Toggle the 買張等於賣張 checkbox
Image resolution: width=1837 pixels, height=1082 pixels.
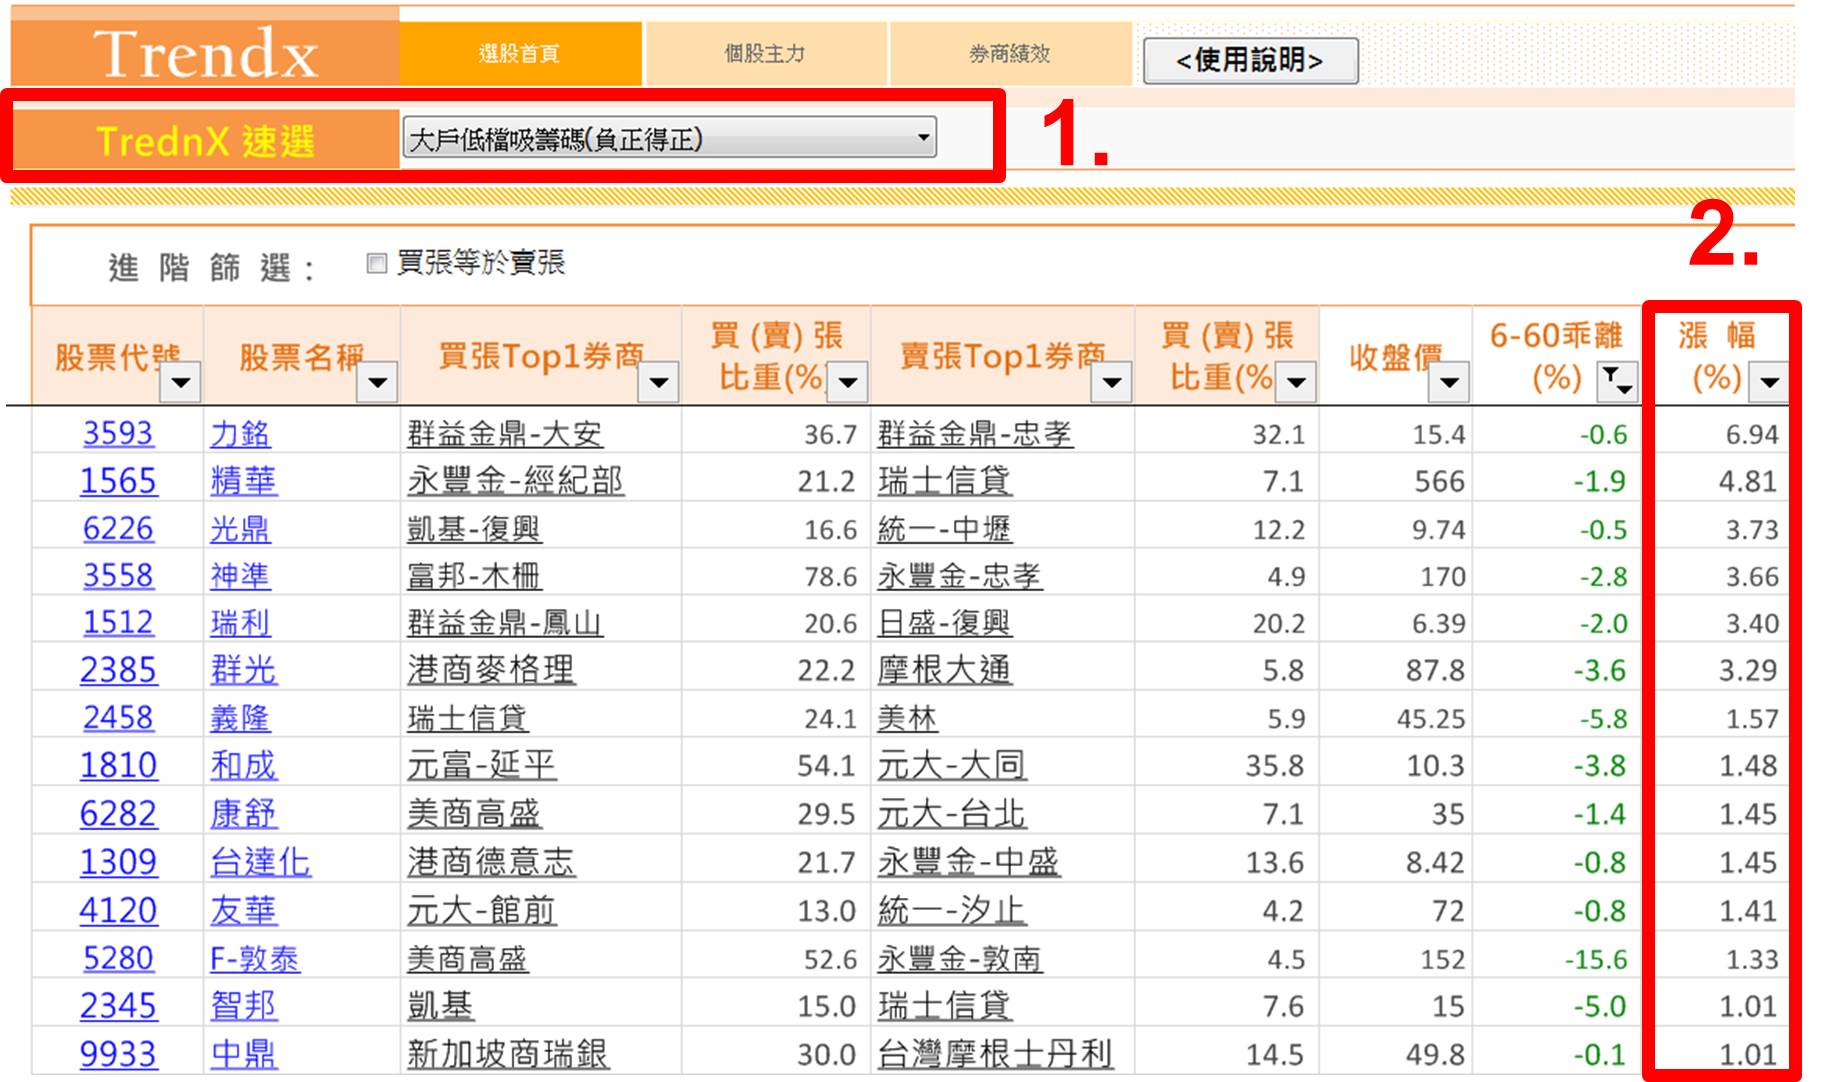point(377,264)
